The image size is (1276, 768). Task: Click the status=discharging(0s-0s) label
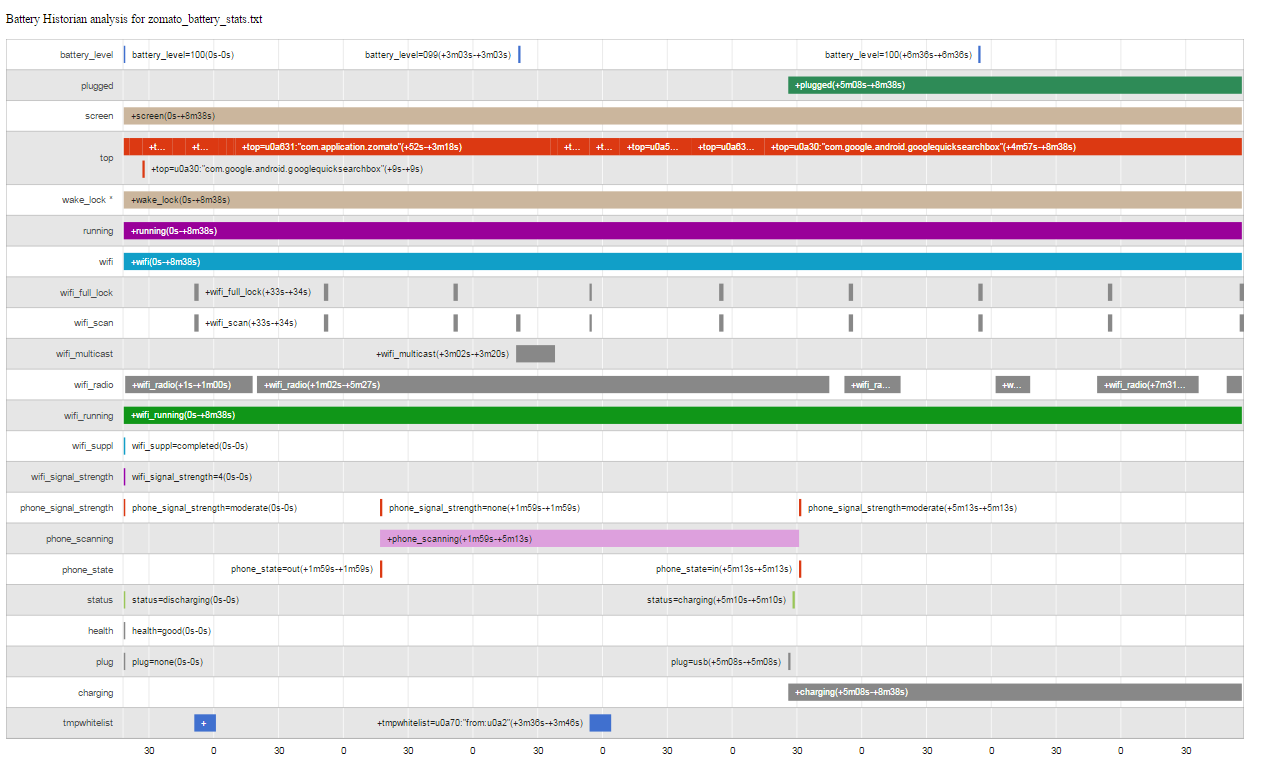pos(185,600)
